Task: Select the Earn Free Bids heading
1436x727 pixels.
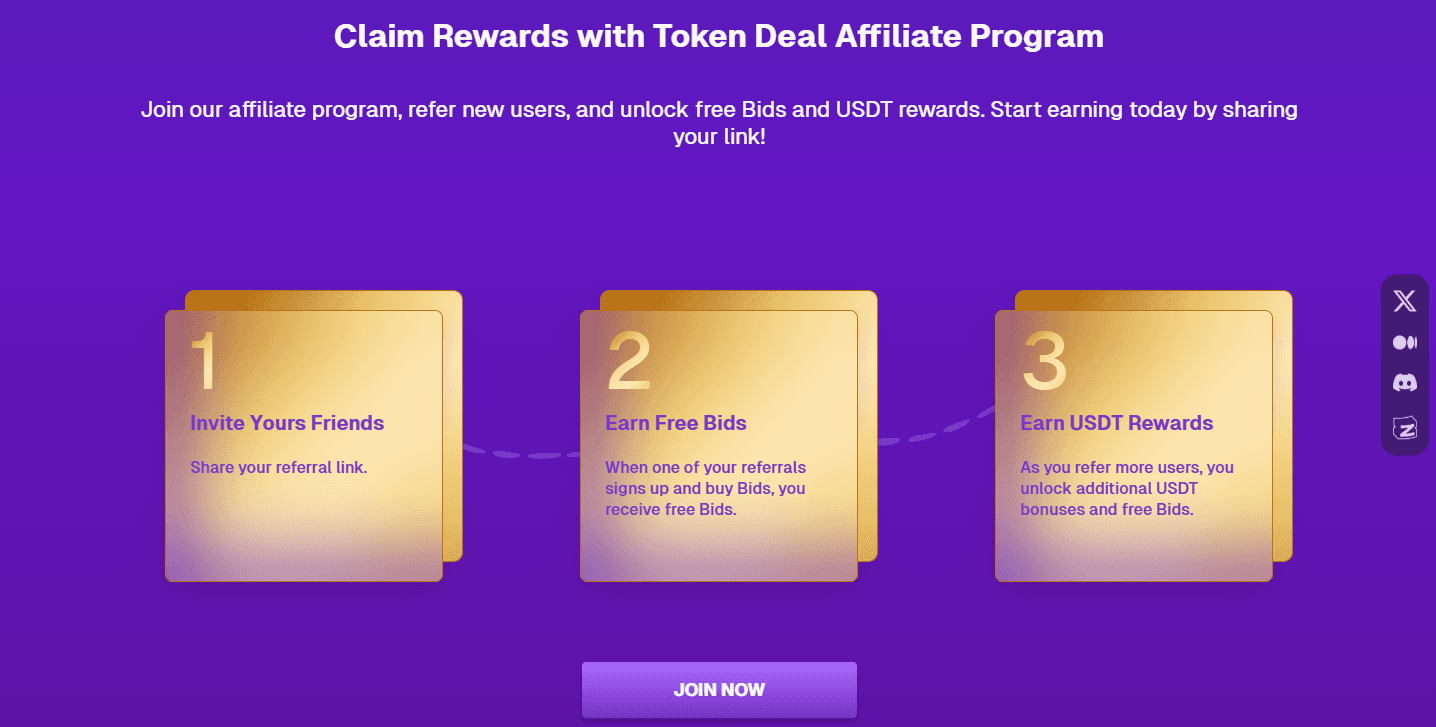Action: [x=676, y=423]
